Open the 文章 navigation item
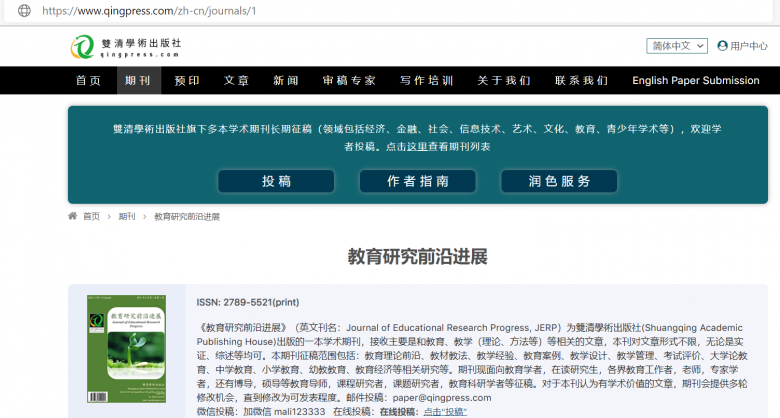The height and width of the screenshot is (418, 780). [x=237, y=81]
